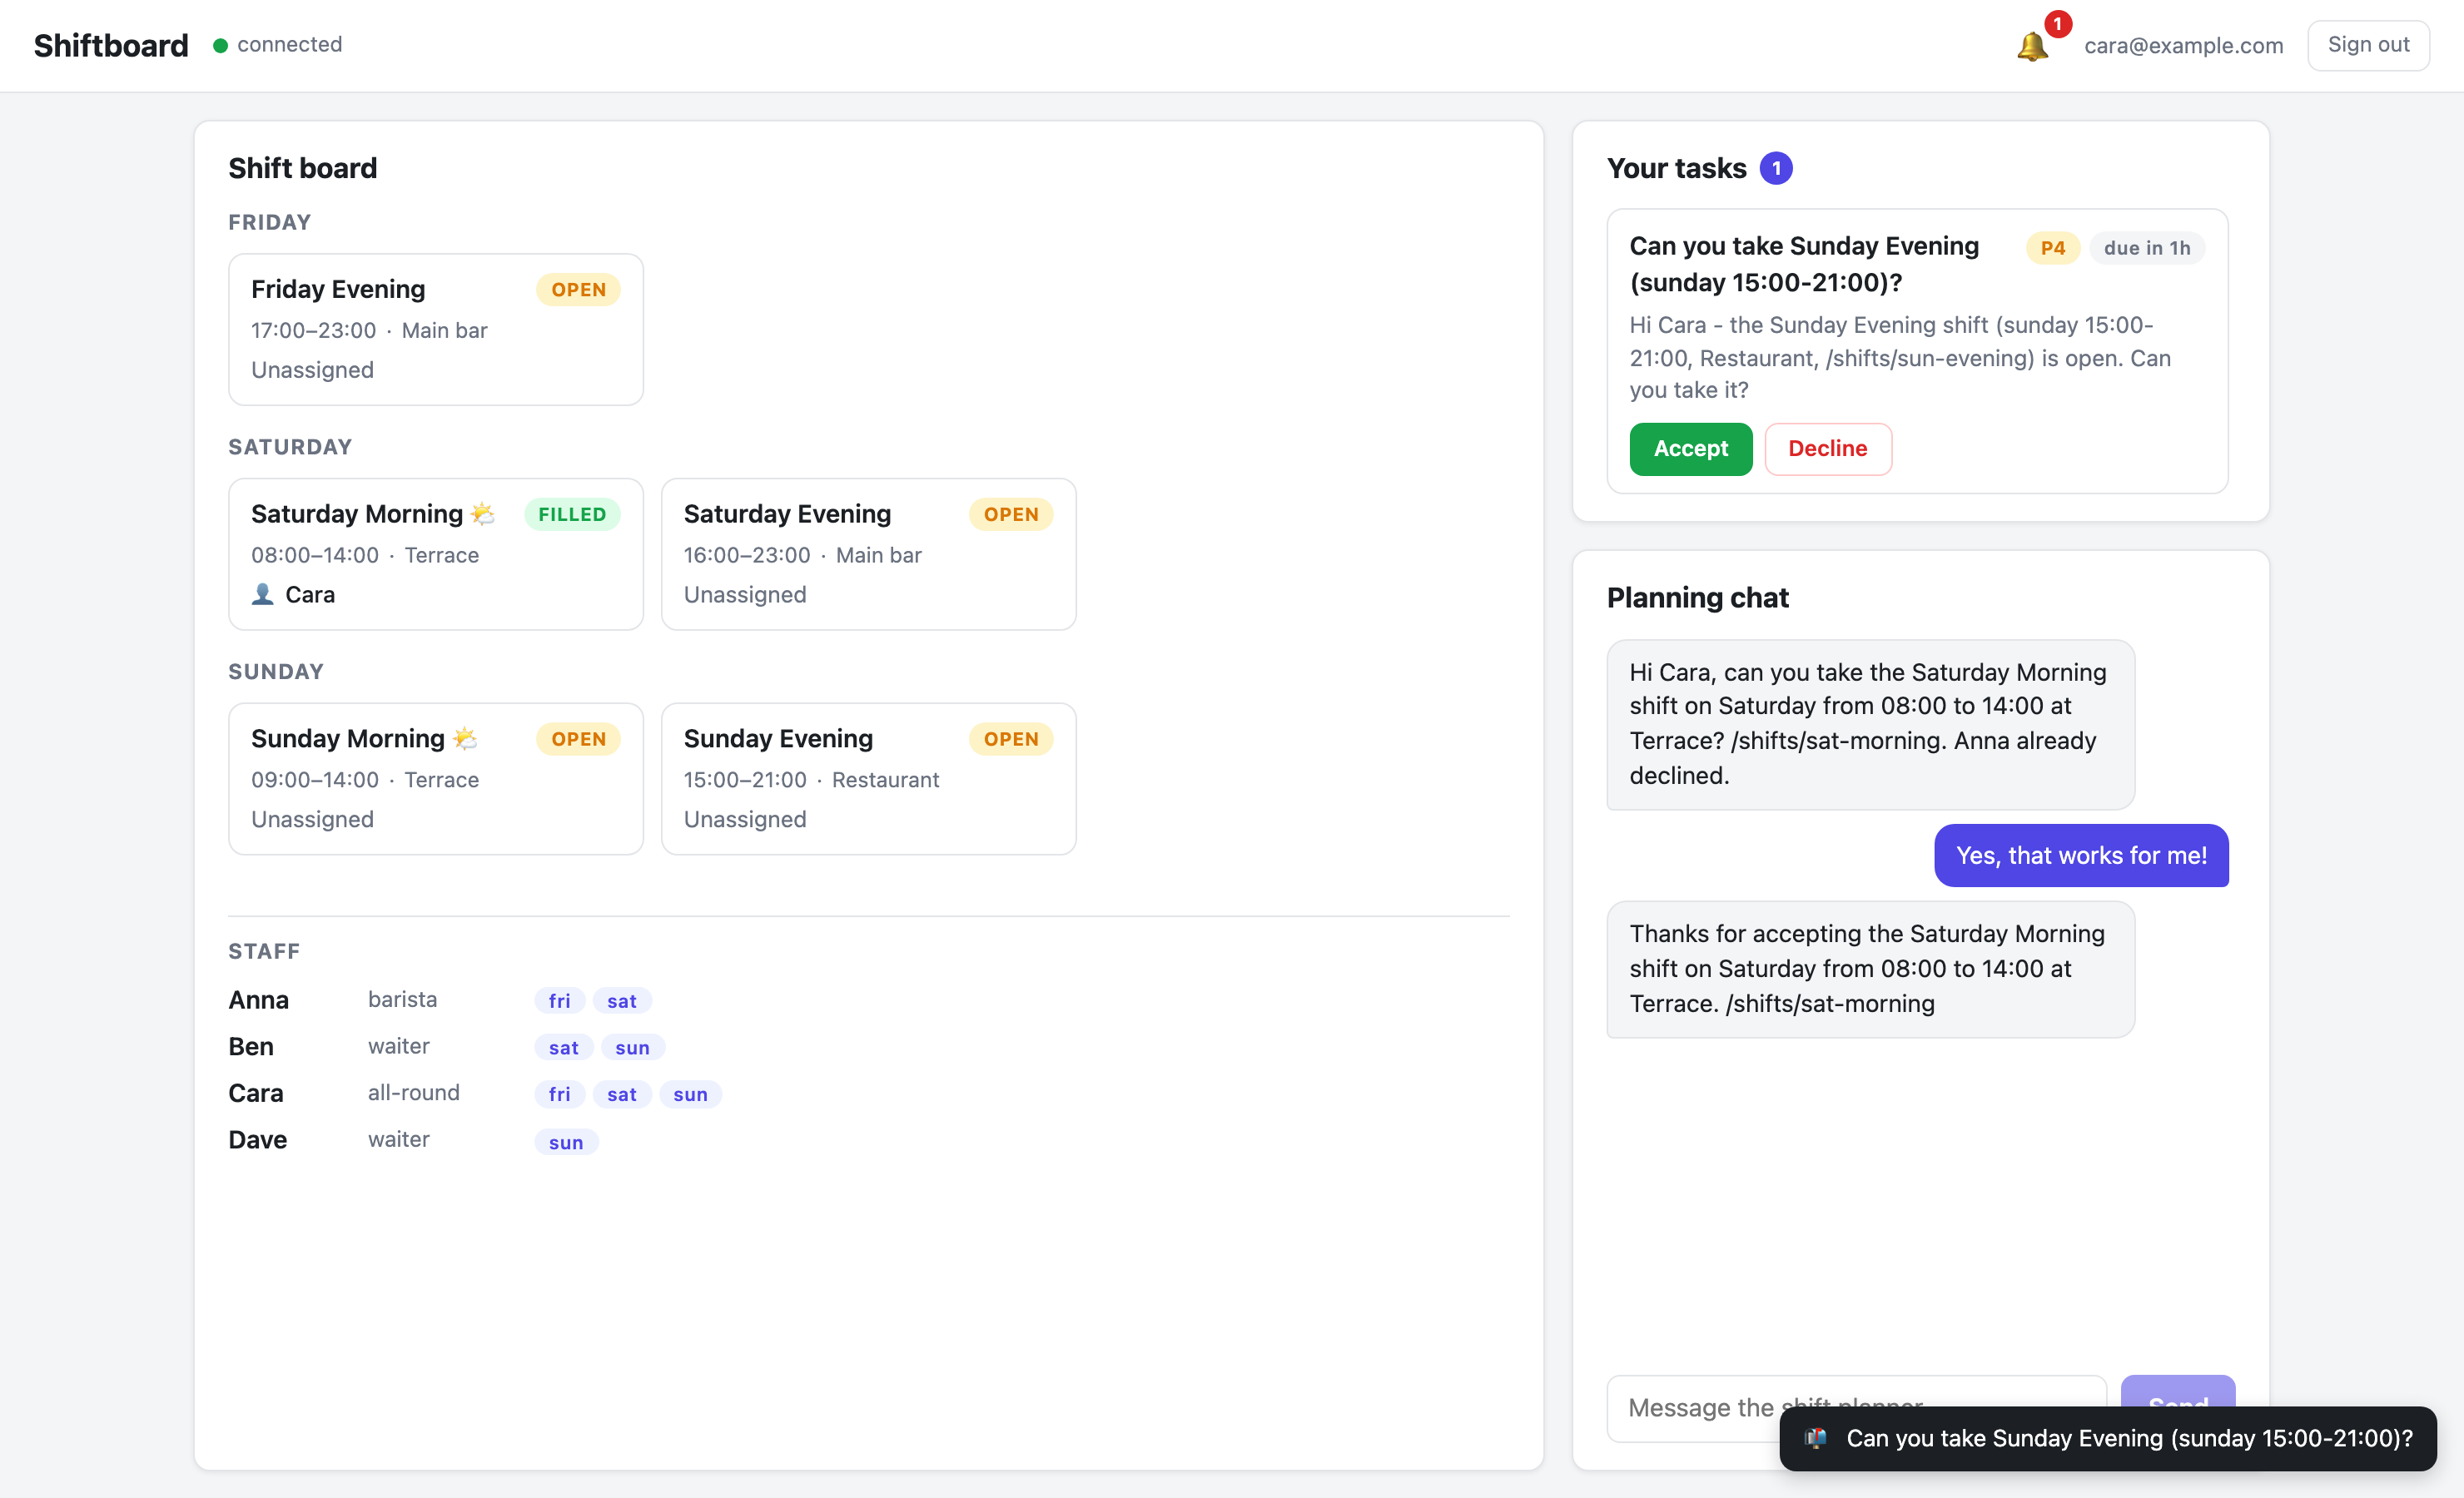Select staff member Dave
Screen dimensions: 2464x1498
pos(257,1140)
